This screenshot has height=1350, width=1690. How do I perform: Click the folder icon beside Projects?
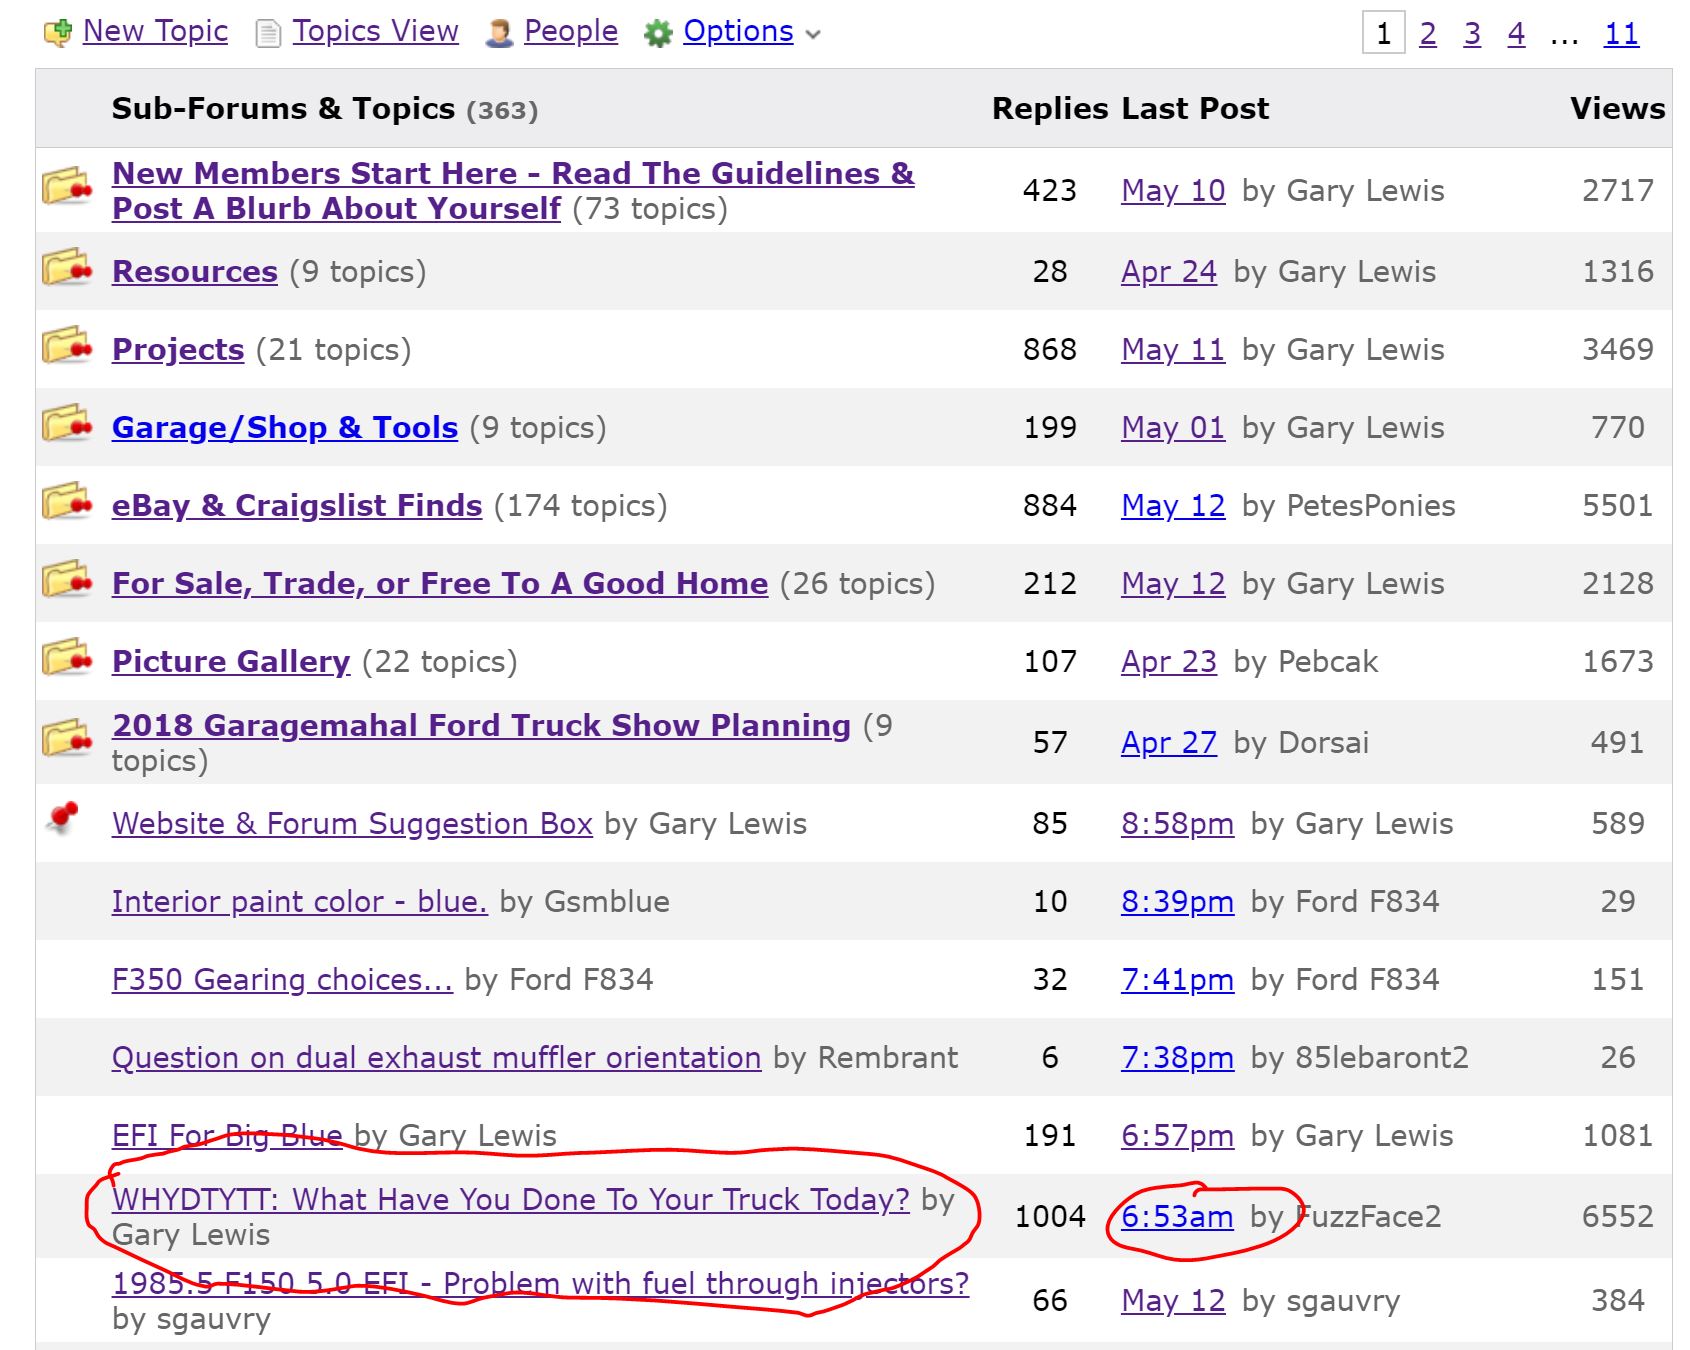click(x=67, y=348)
